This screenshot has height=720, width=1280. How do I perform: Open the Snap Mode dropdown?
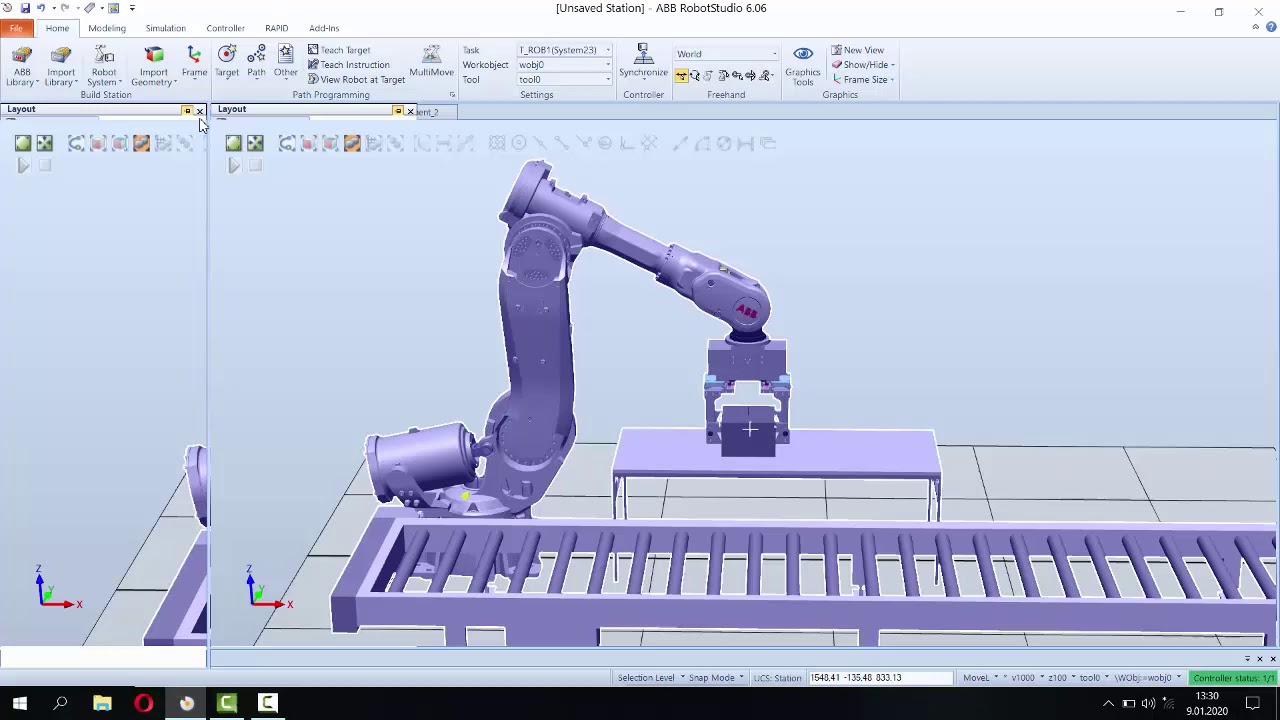coord(716,678)
